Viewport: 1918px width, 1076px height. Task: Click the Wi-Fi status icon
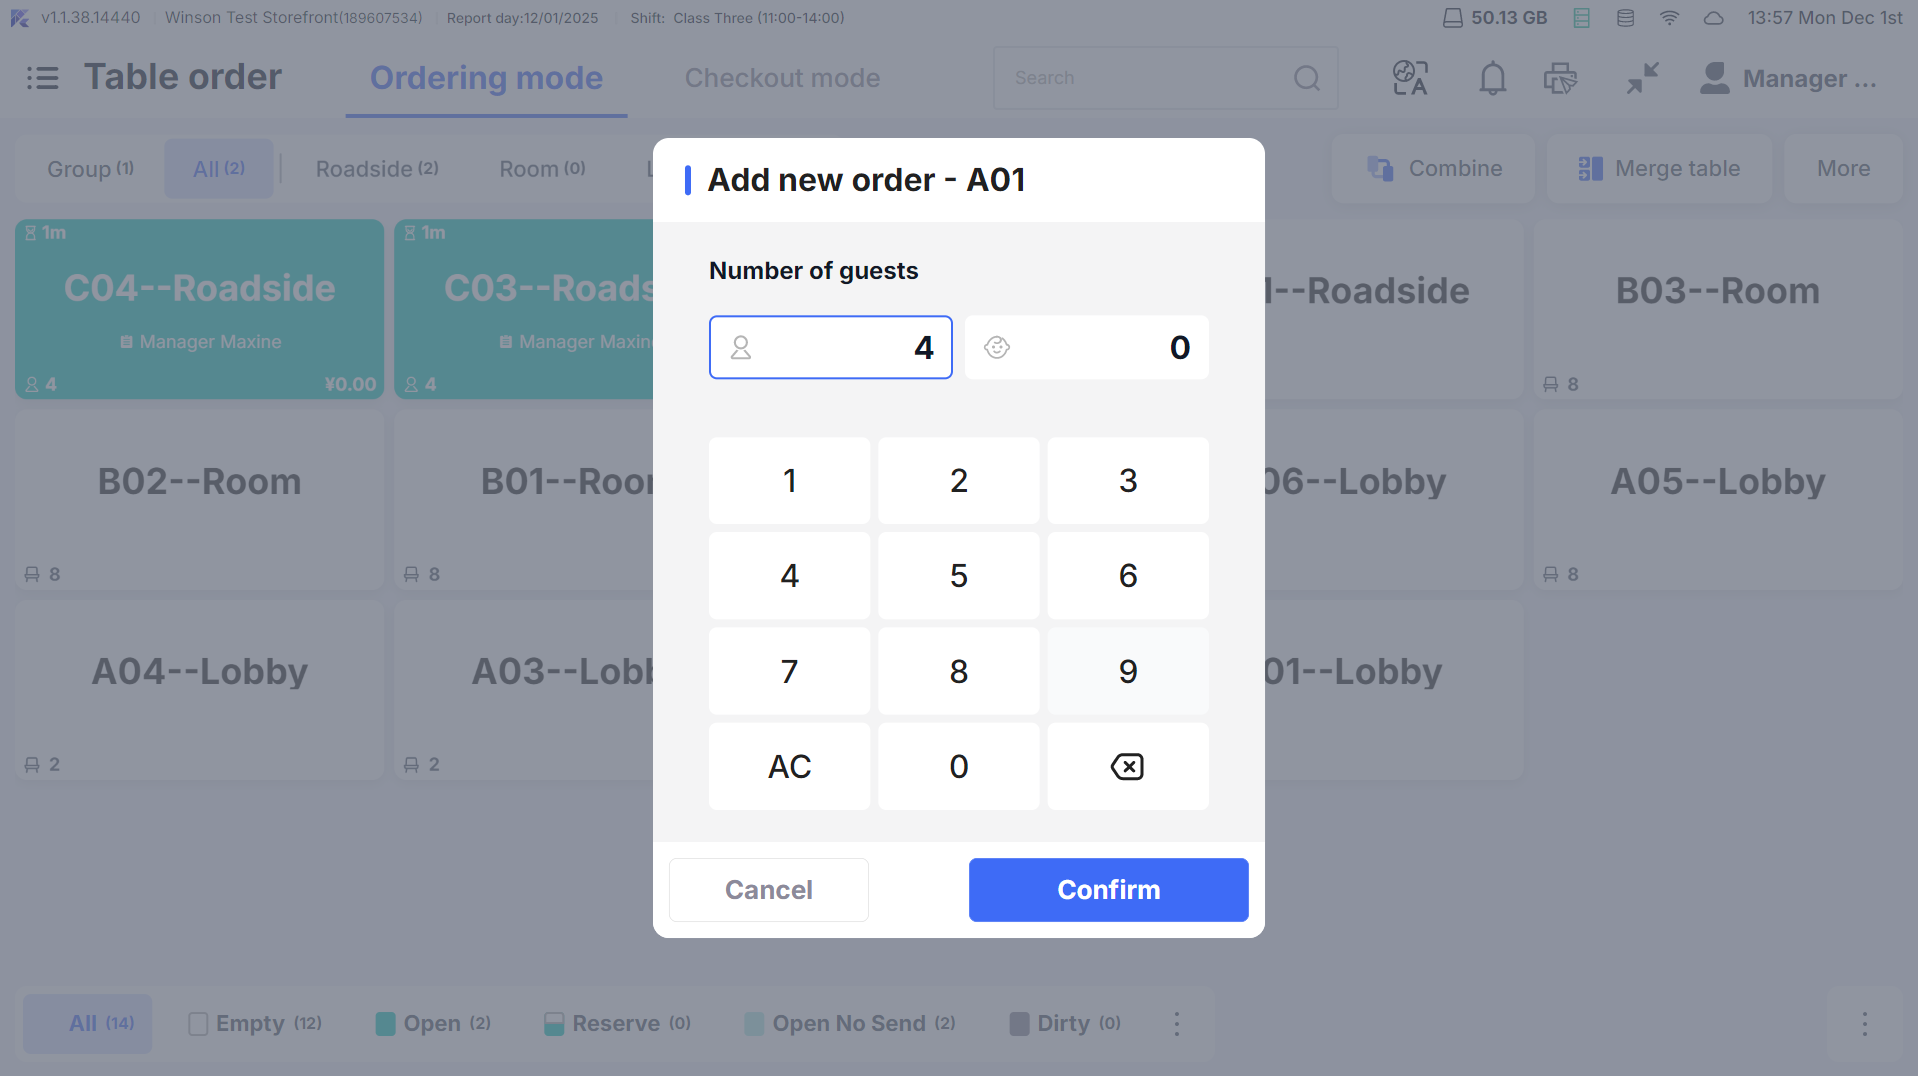(1669, 18)
